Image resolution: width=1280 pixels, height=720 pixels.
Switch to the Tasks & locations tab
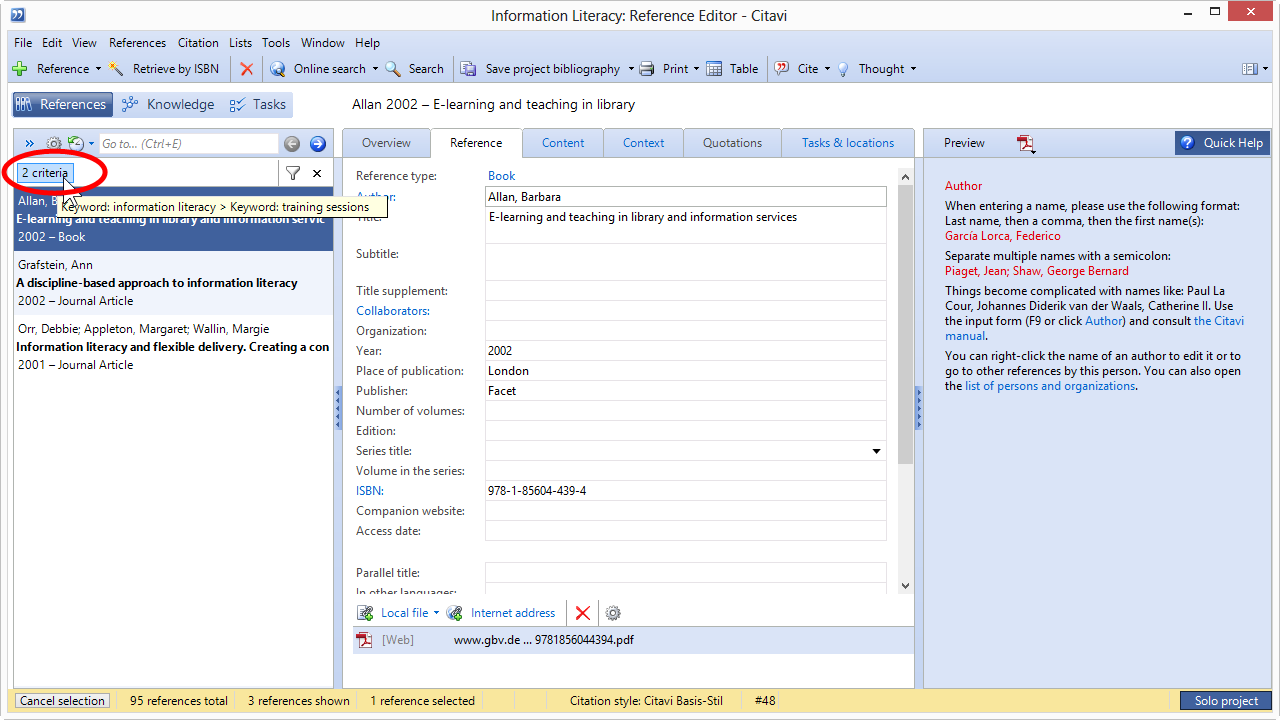(x=848, y=143)
